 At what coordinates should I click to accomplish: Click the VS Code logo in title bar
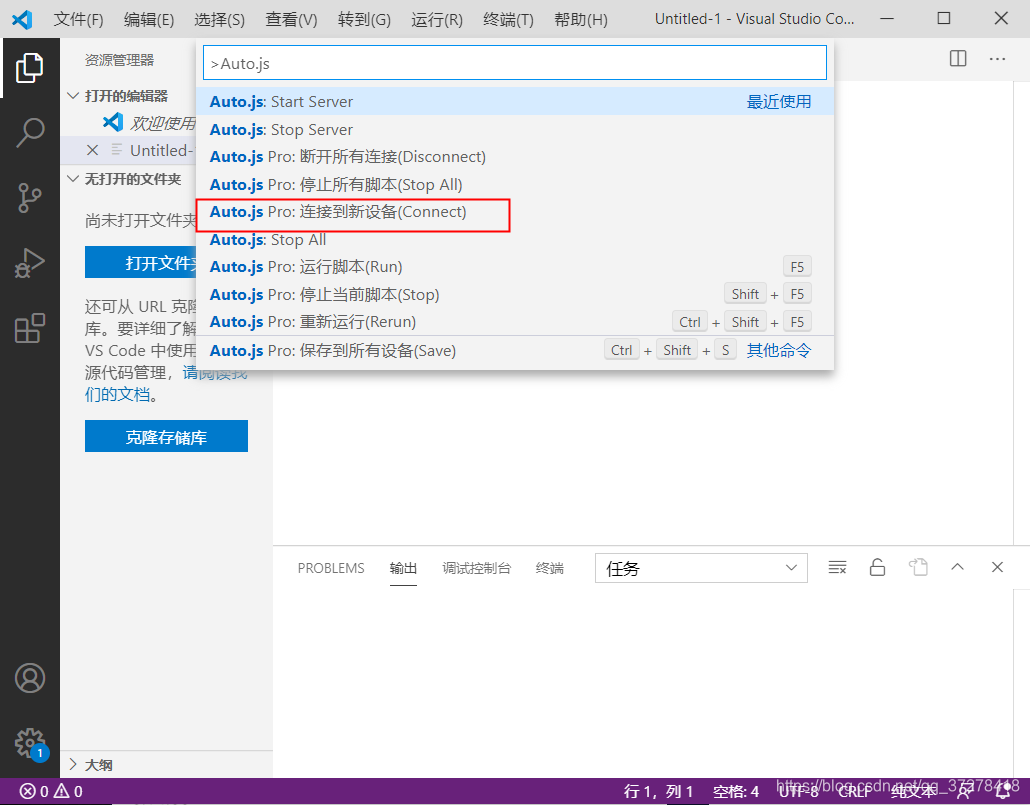(x=22, y=19)
